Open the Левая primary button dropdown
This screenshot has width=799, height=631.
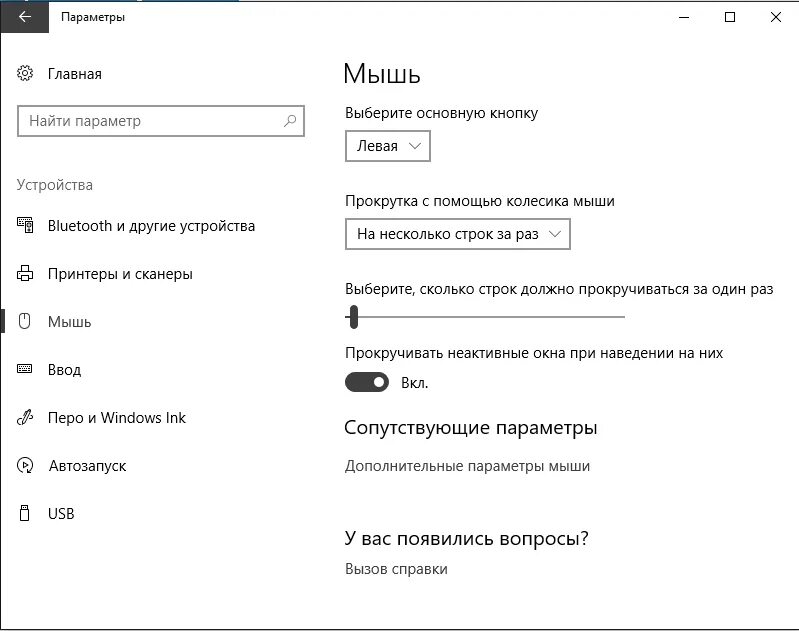click(x=388, y=146)
